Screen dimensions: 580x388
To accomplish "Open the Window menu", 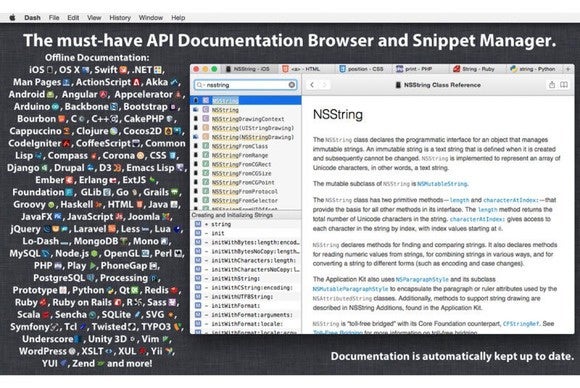I will click(151, 18).
